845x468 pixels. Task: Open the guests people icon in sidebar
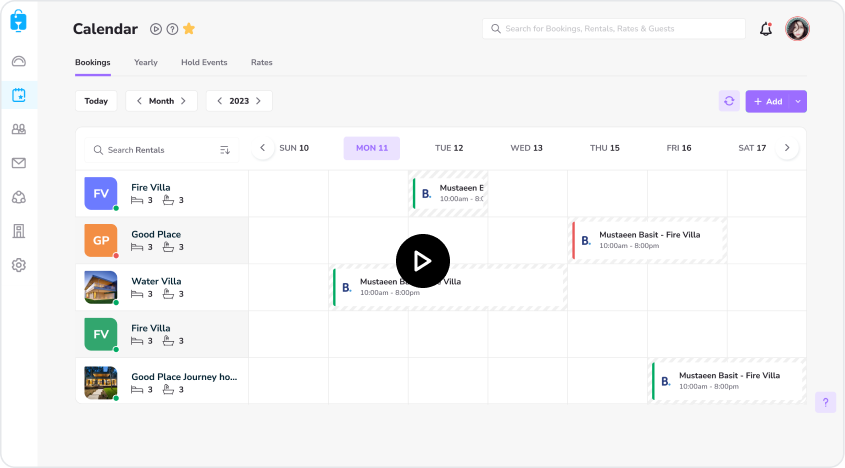click(x=18, y=129)
